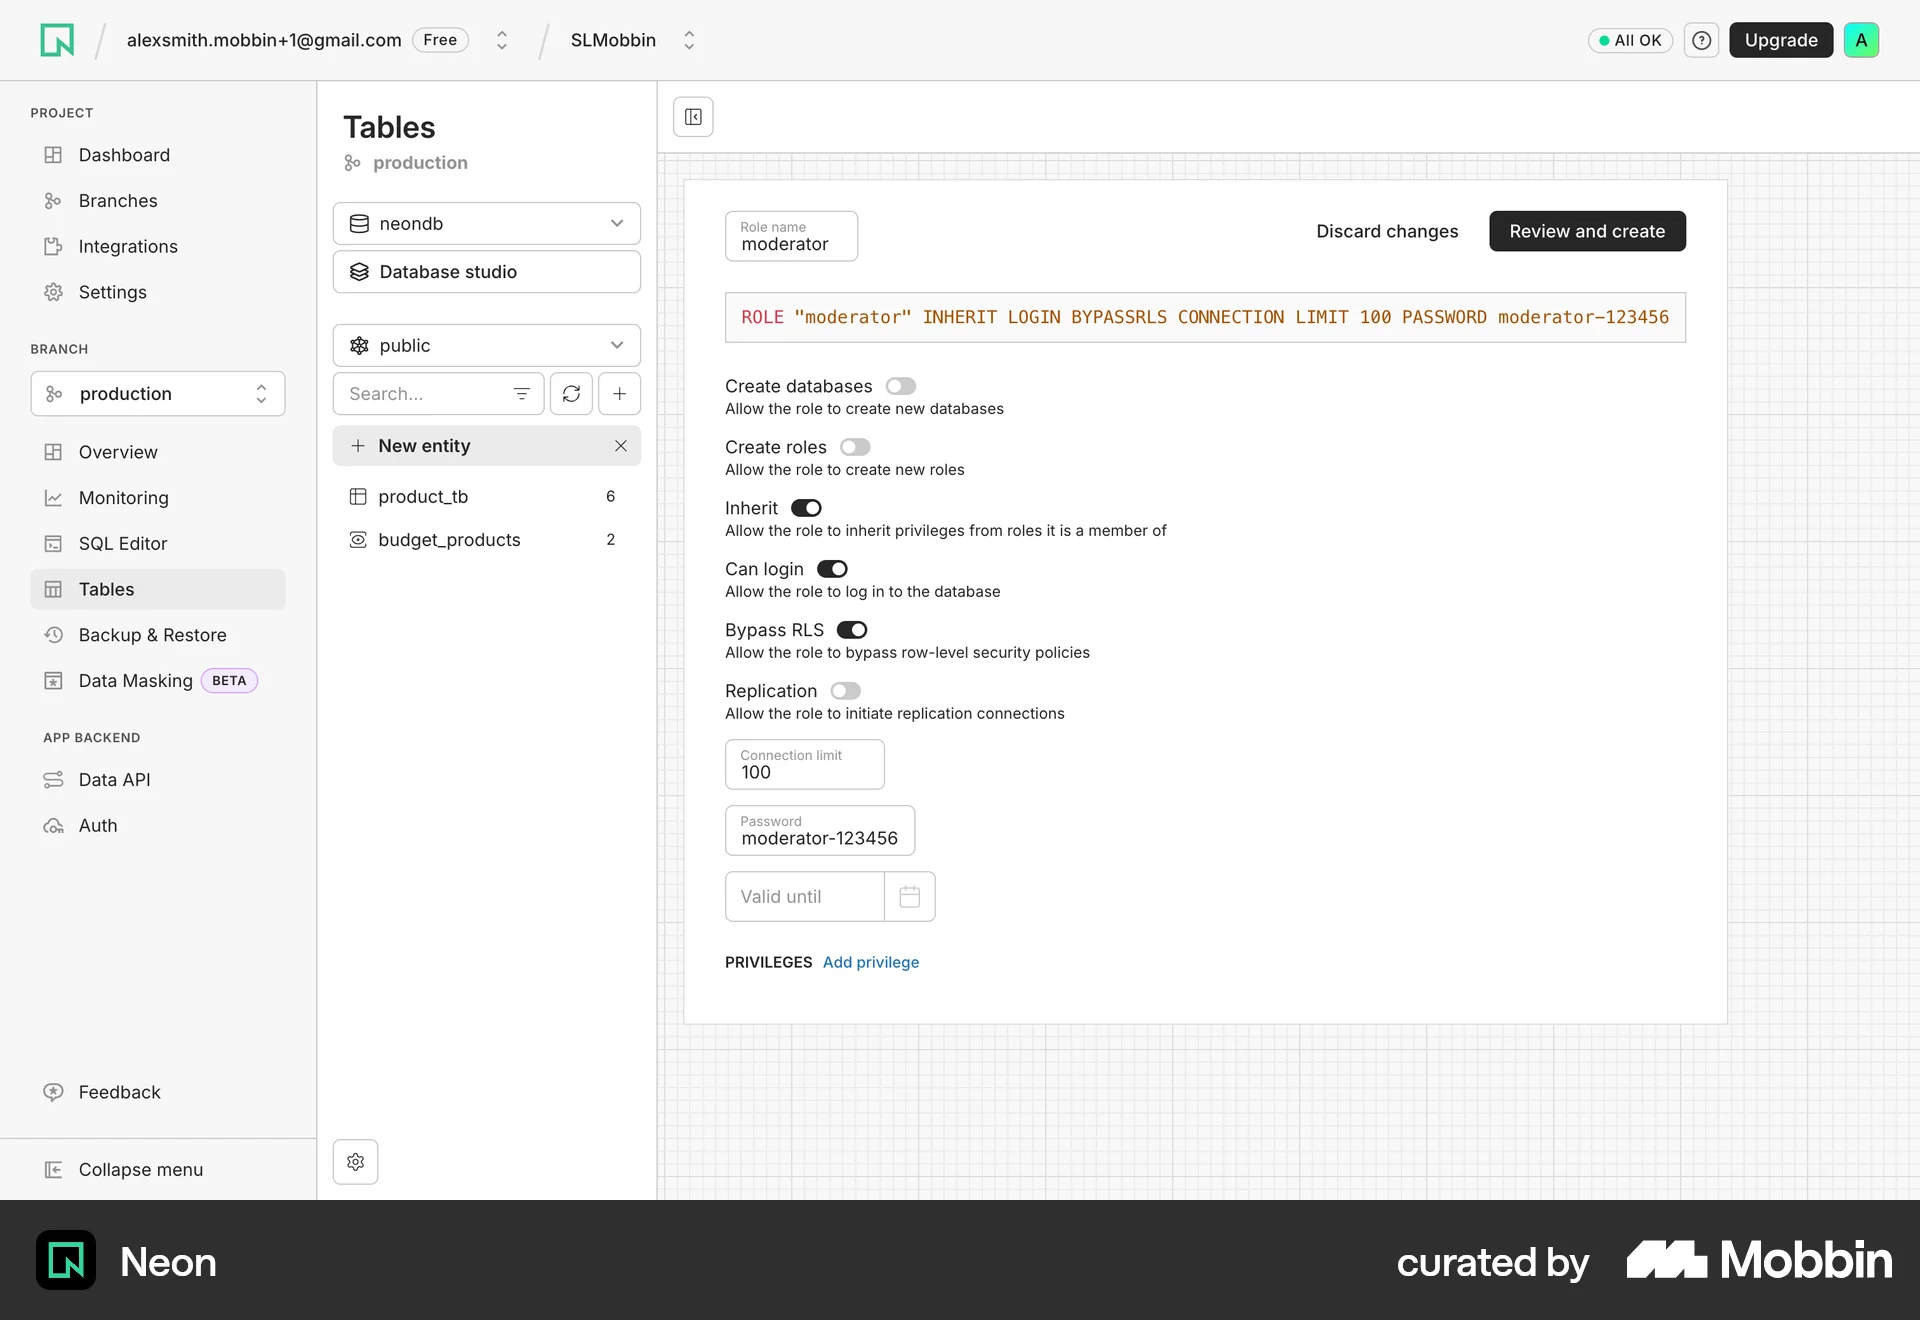Enable the Create roles toggle
The image size is (1920, 1320).
pos(855,447)
